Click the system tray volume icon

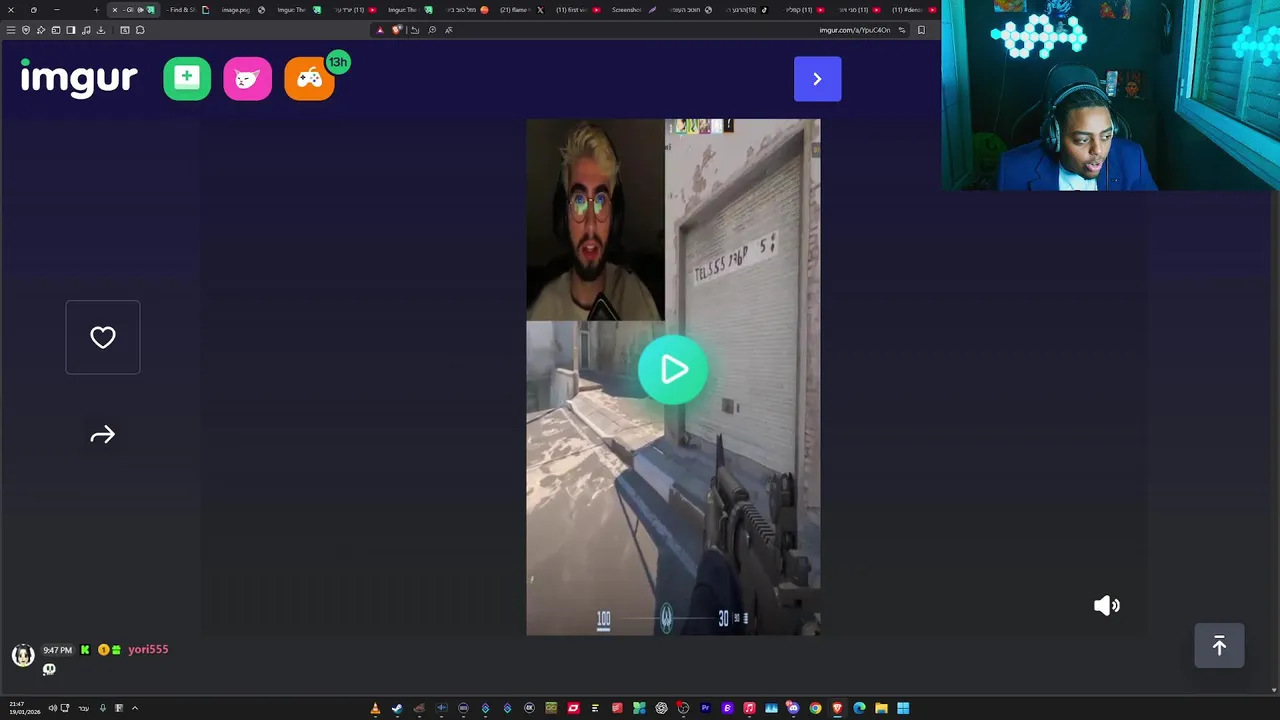pos(51,708)
